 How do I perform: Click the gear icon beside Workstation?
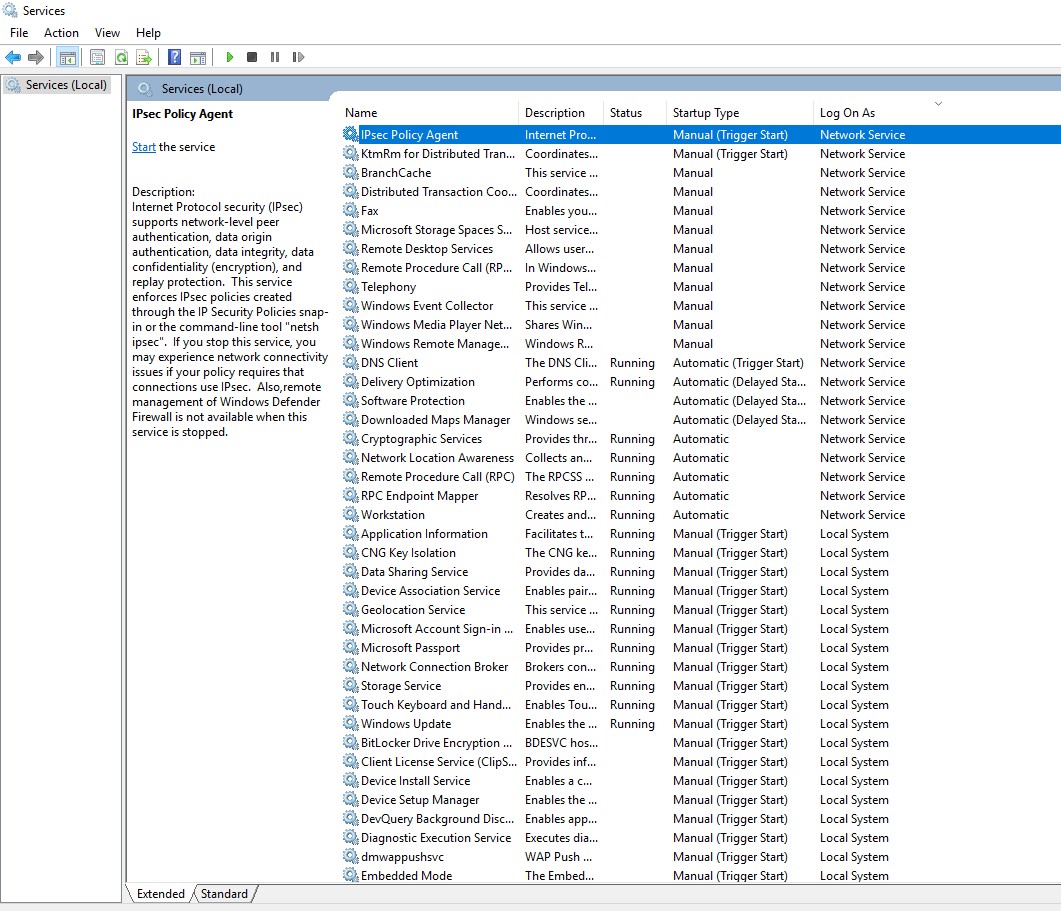point(351,514)
